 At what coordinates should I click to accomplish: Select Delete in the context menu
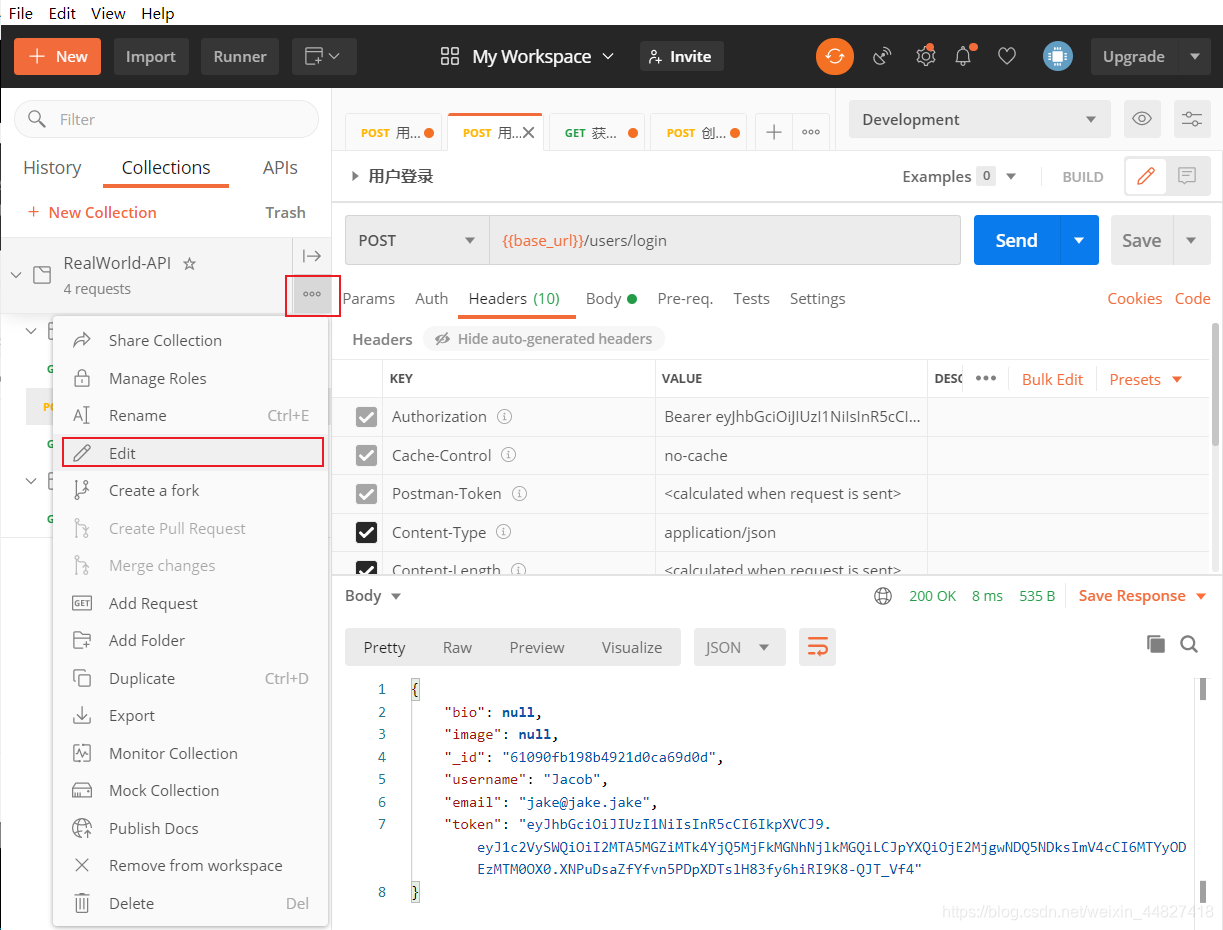tap(190, 903)
